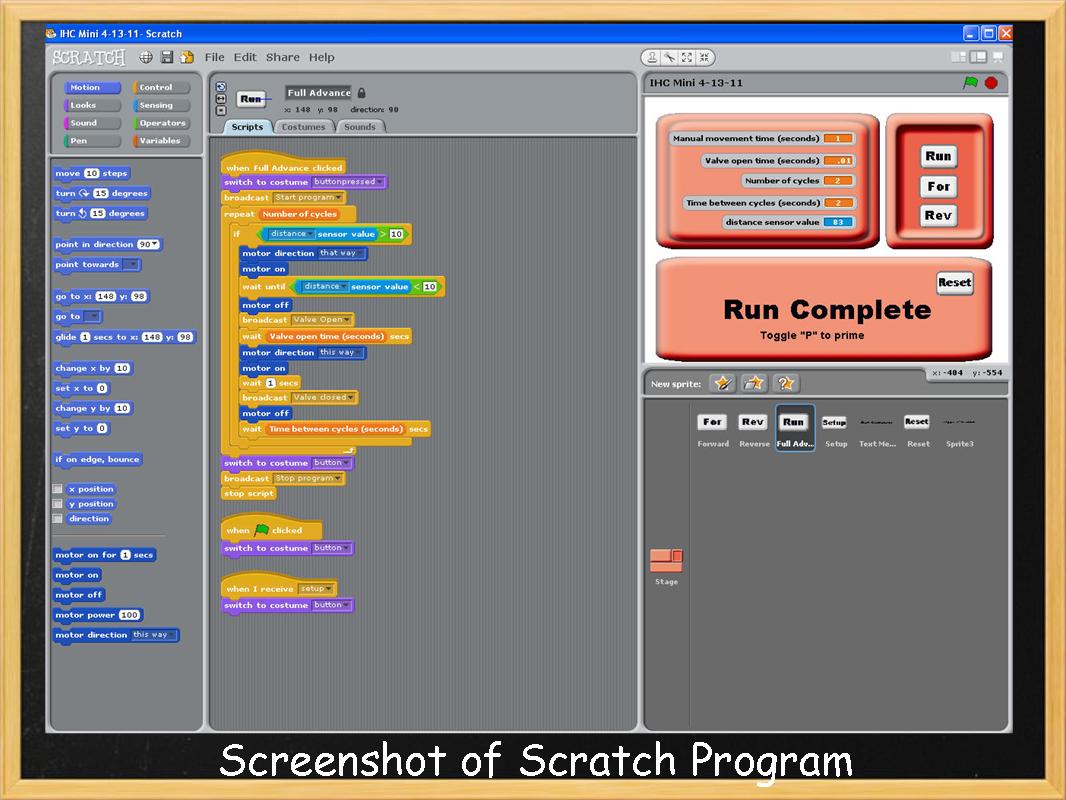The image size is (1066, 800).
Task: Enable the y position reporter checkbox
Action: tap(58, 504)
